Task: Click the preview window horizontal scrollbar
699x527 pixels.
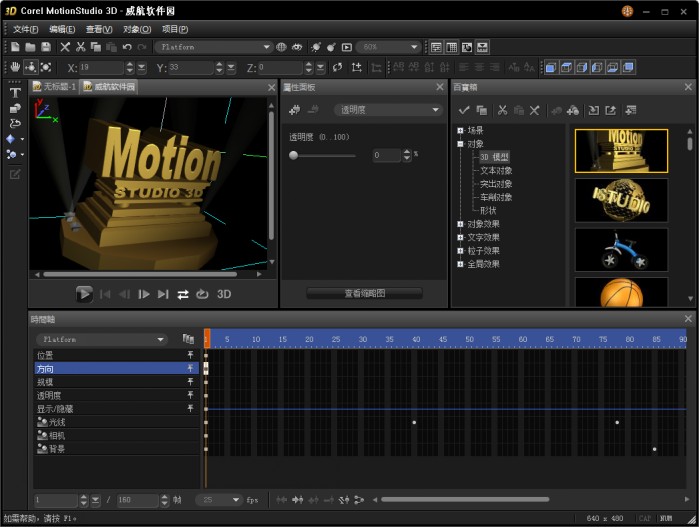Action: coord(141,274)
